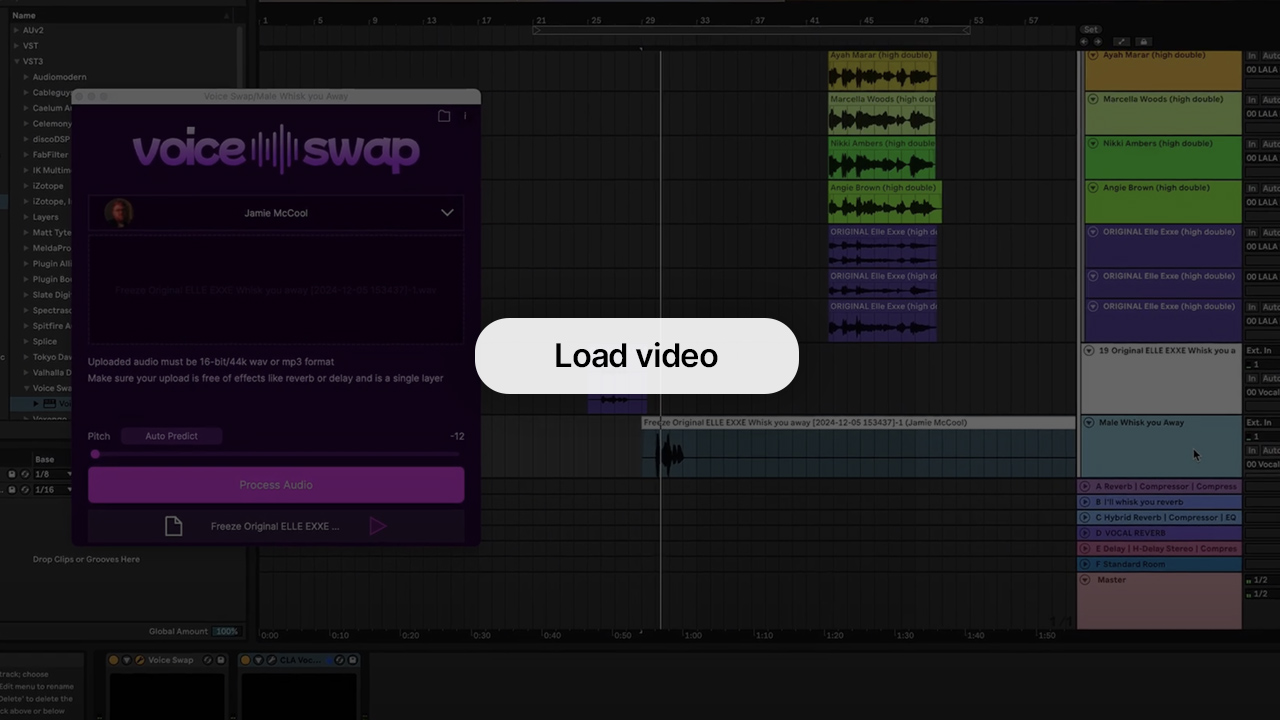Fold the Voice Swap device with the triangle
This screenshot has height=720, width=1280.
point(127,660)
